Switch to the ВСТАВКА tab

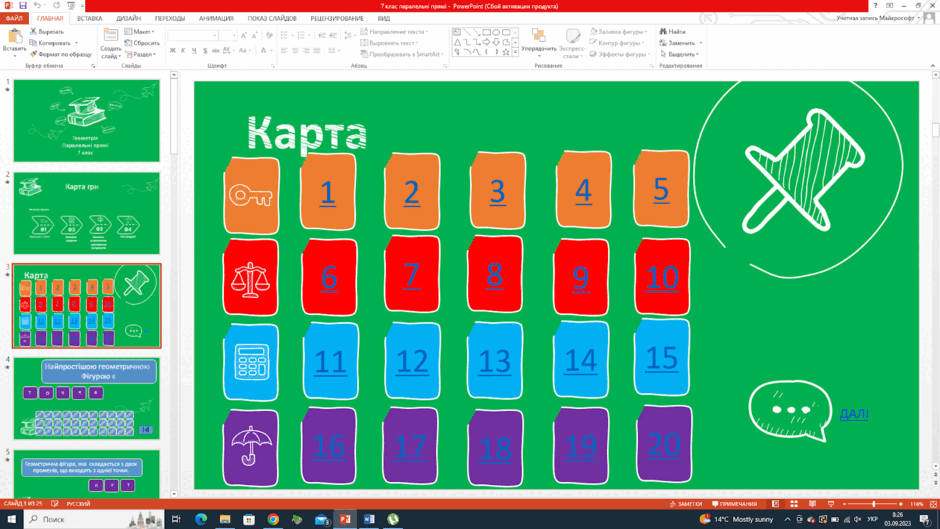tap(89, 19)
